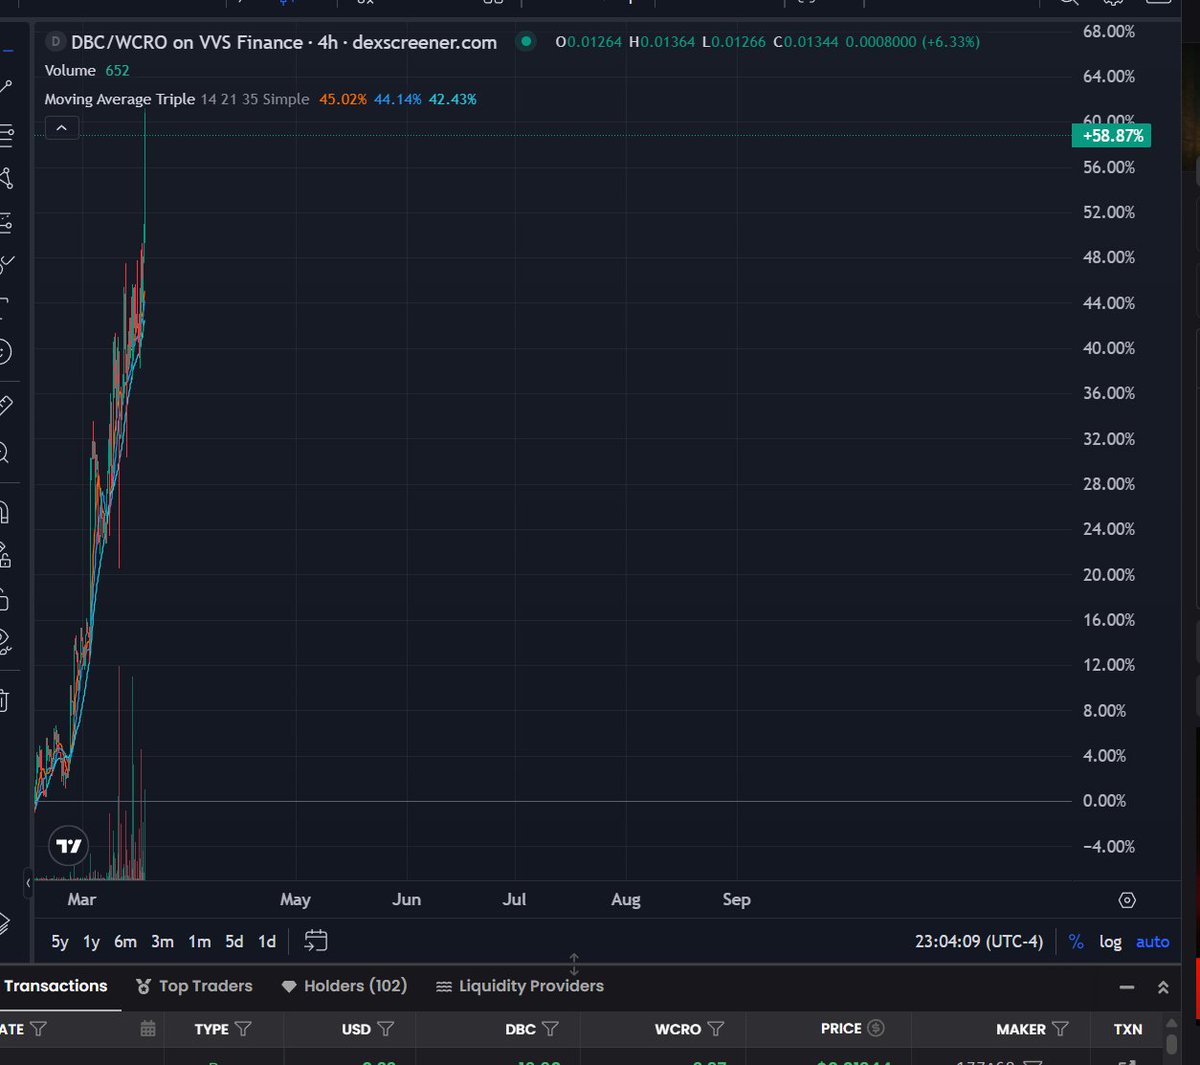The image size is (1200, 1065).
Task: Click the (+6.33%) change readout
Action: 950,42
